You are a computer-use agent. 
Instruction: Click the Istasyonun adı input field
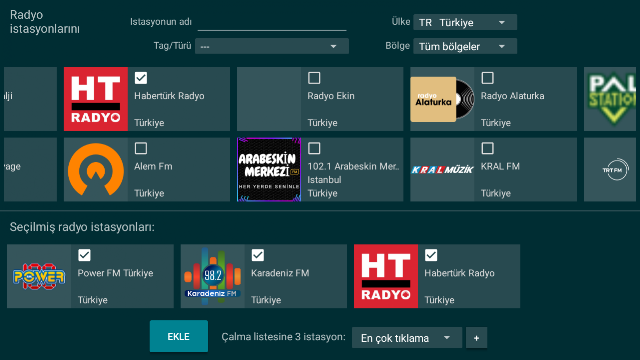tap(272, 22)
